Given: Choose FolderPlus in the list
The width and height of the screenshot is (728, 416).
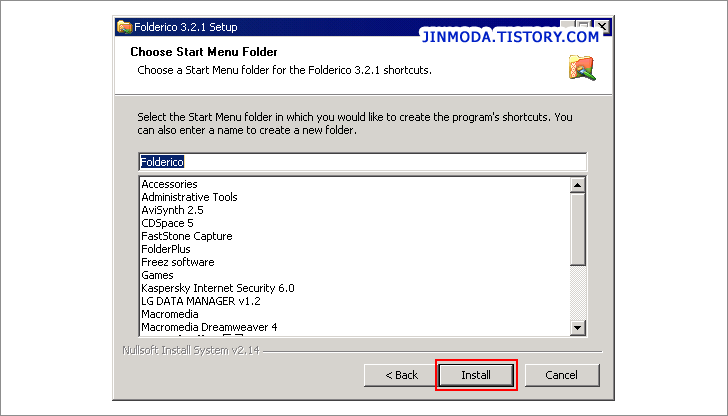Looking at the screenshot, I should (x=166, y=249).
